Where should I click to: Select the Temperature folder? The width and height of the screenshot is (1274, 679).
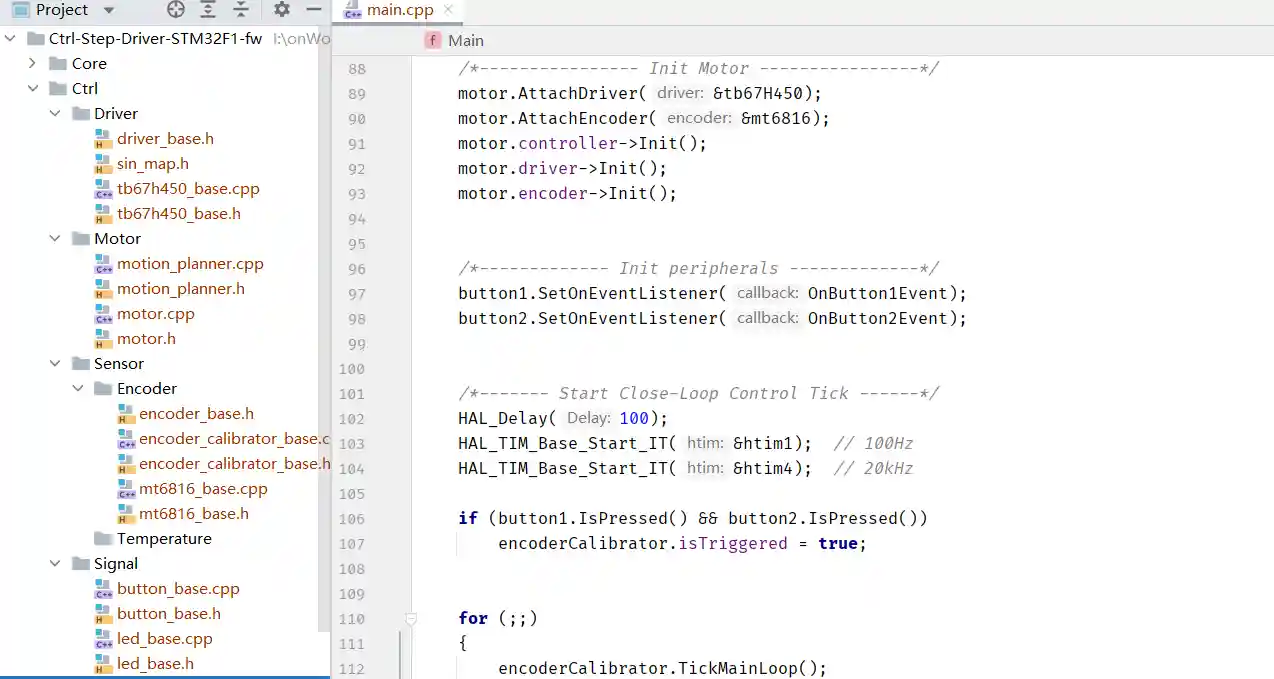[x=164, y=539]
